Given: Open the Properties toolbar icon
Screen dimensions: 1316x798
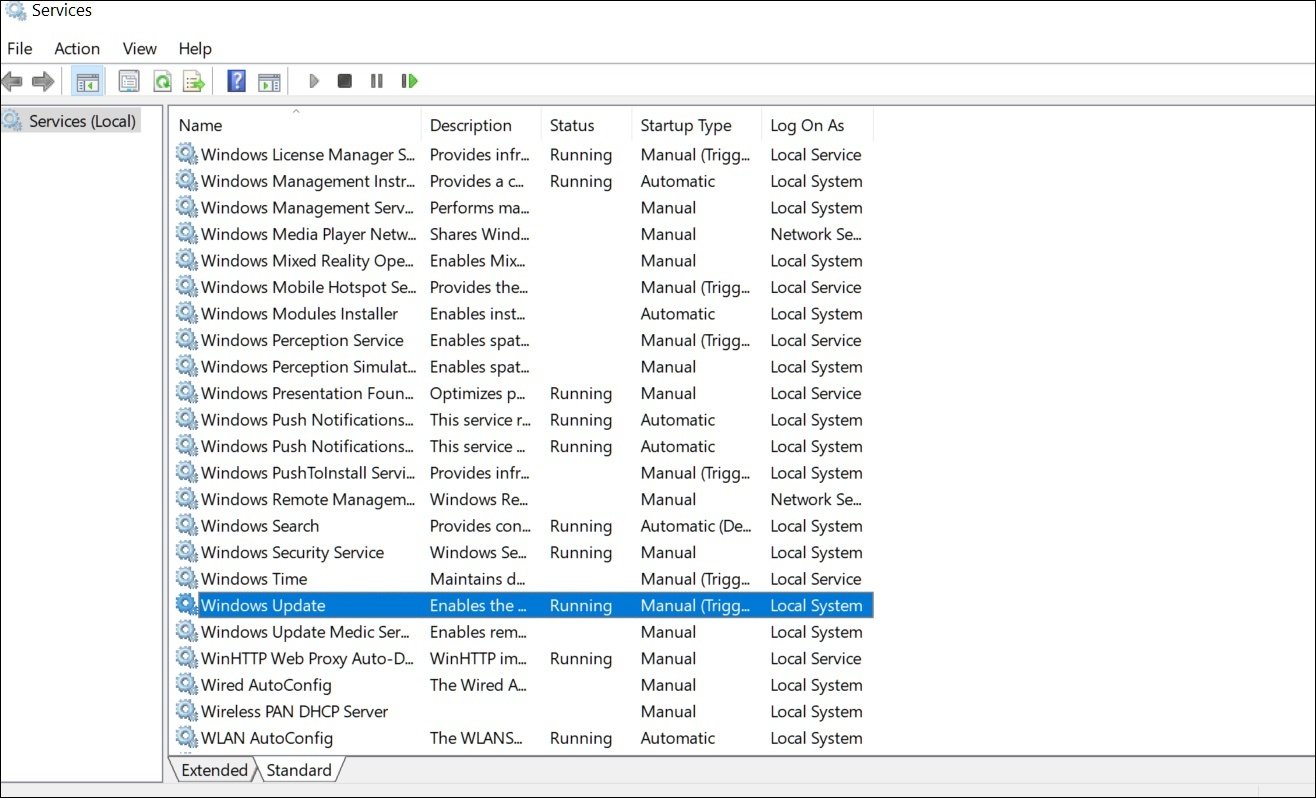Looking at the screenshot, I should tap(129, 81).
